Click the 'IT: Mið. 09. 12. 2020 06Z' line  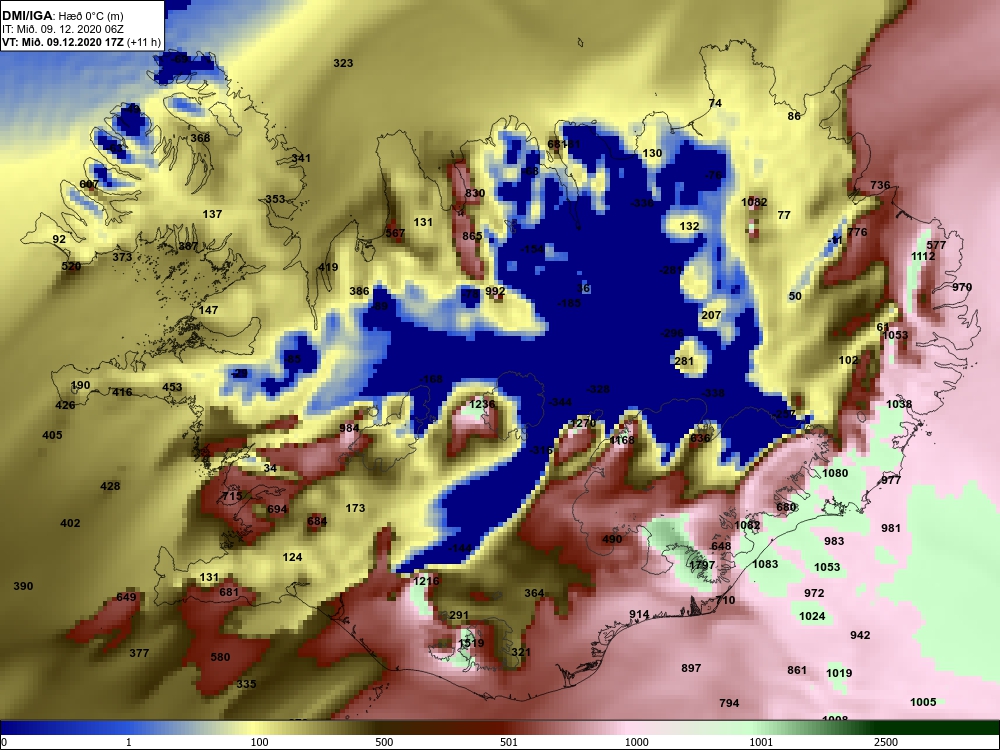pos(61,29)
